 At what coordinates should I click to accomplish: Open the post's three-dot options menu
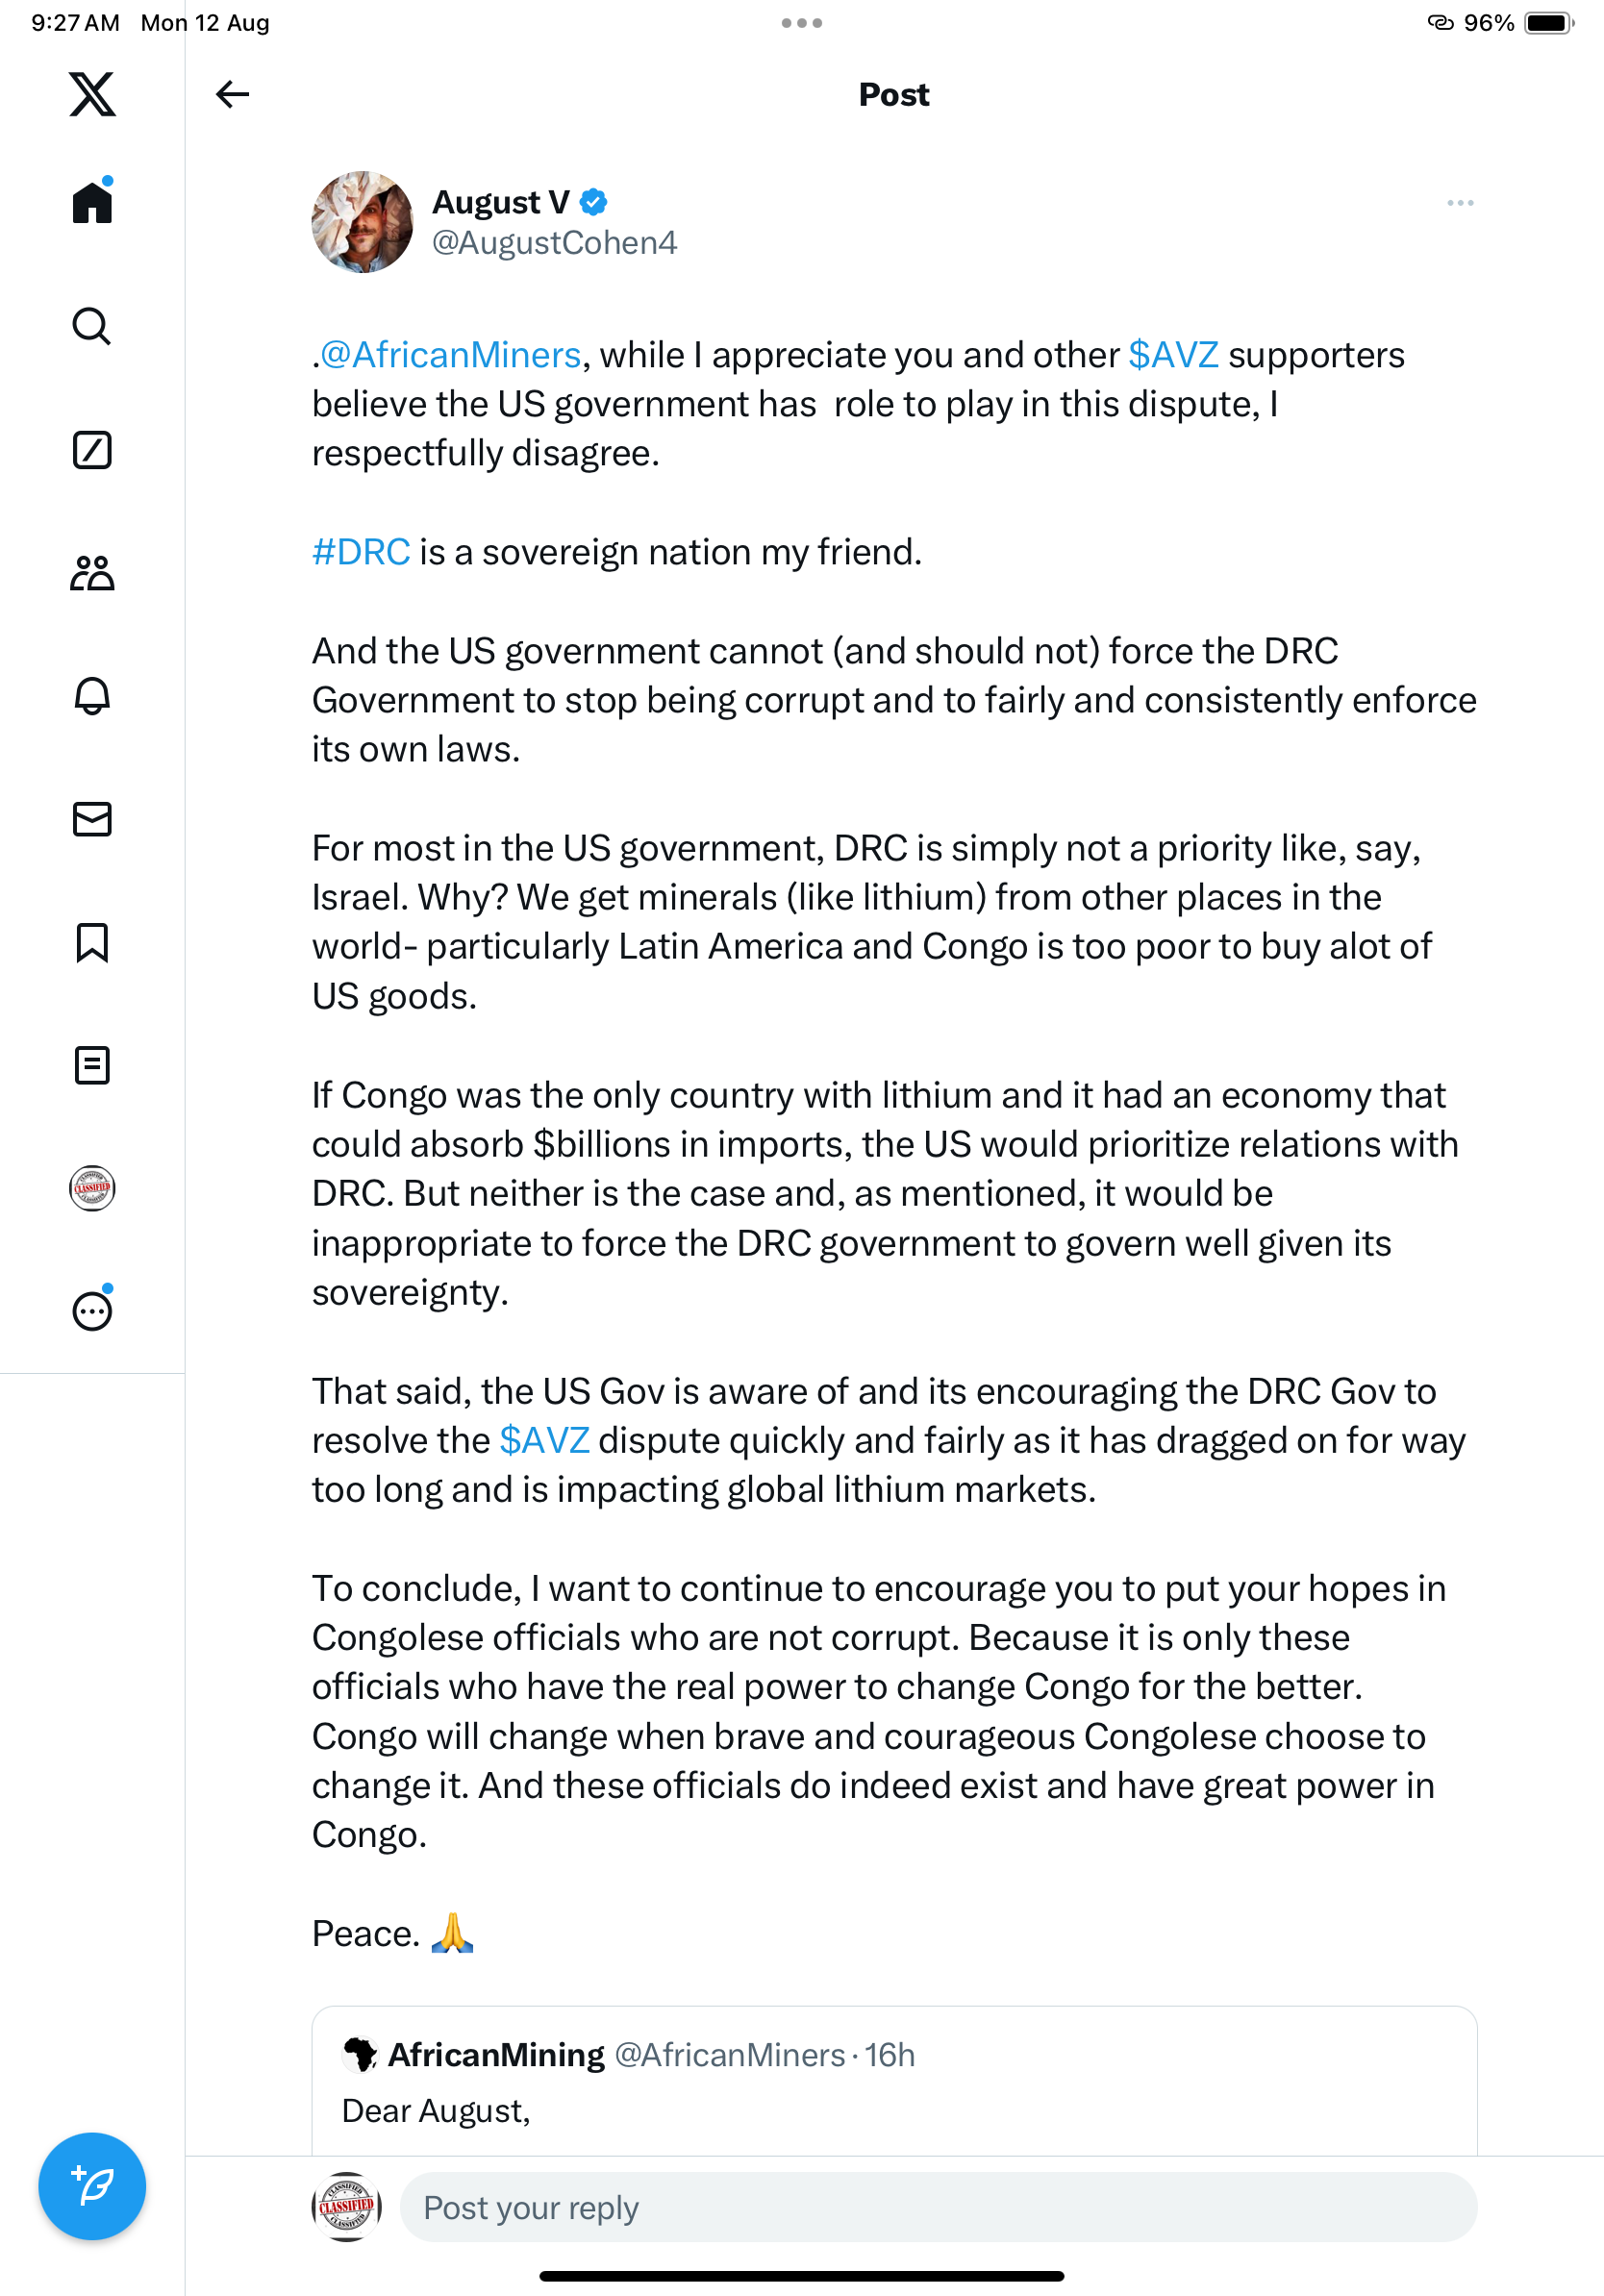(x=1459, y=203)
